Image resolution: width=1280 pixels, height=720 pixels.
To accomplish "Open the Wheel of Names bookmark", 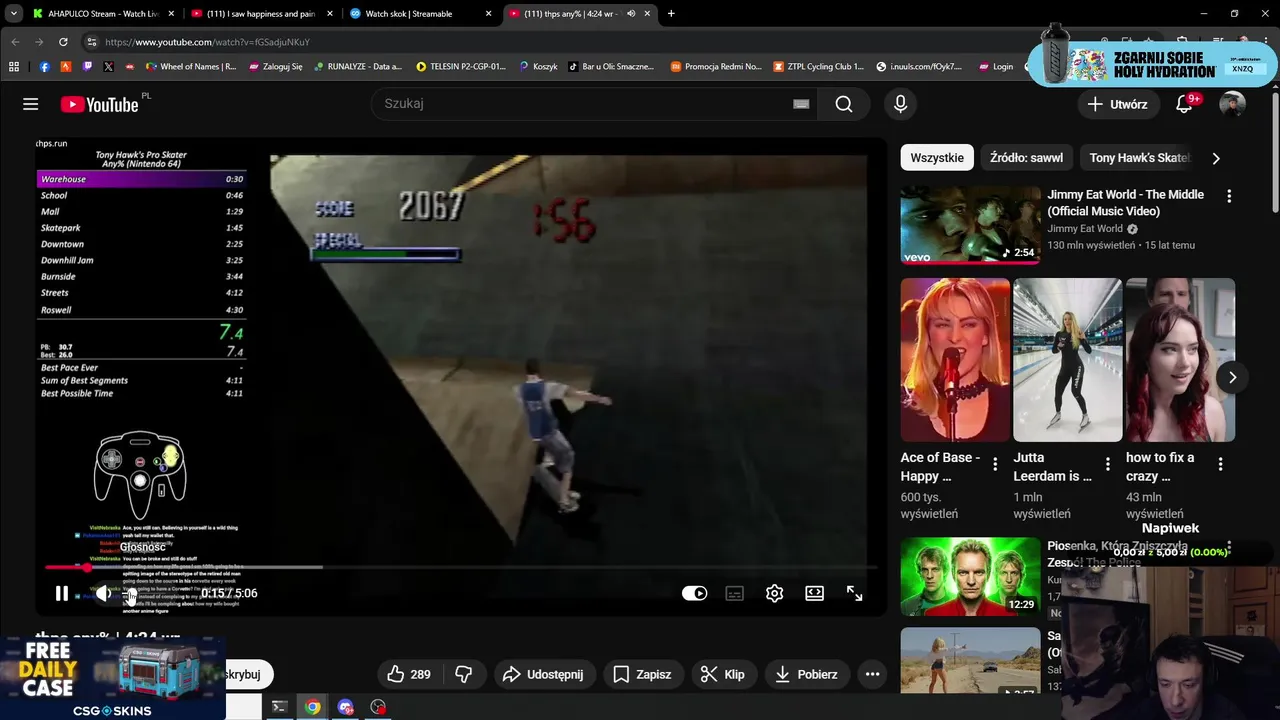I will pos(191,66).
